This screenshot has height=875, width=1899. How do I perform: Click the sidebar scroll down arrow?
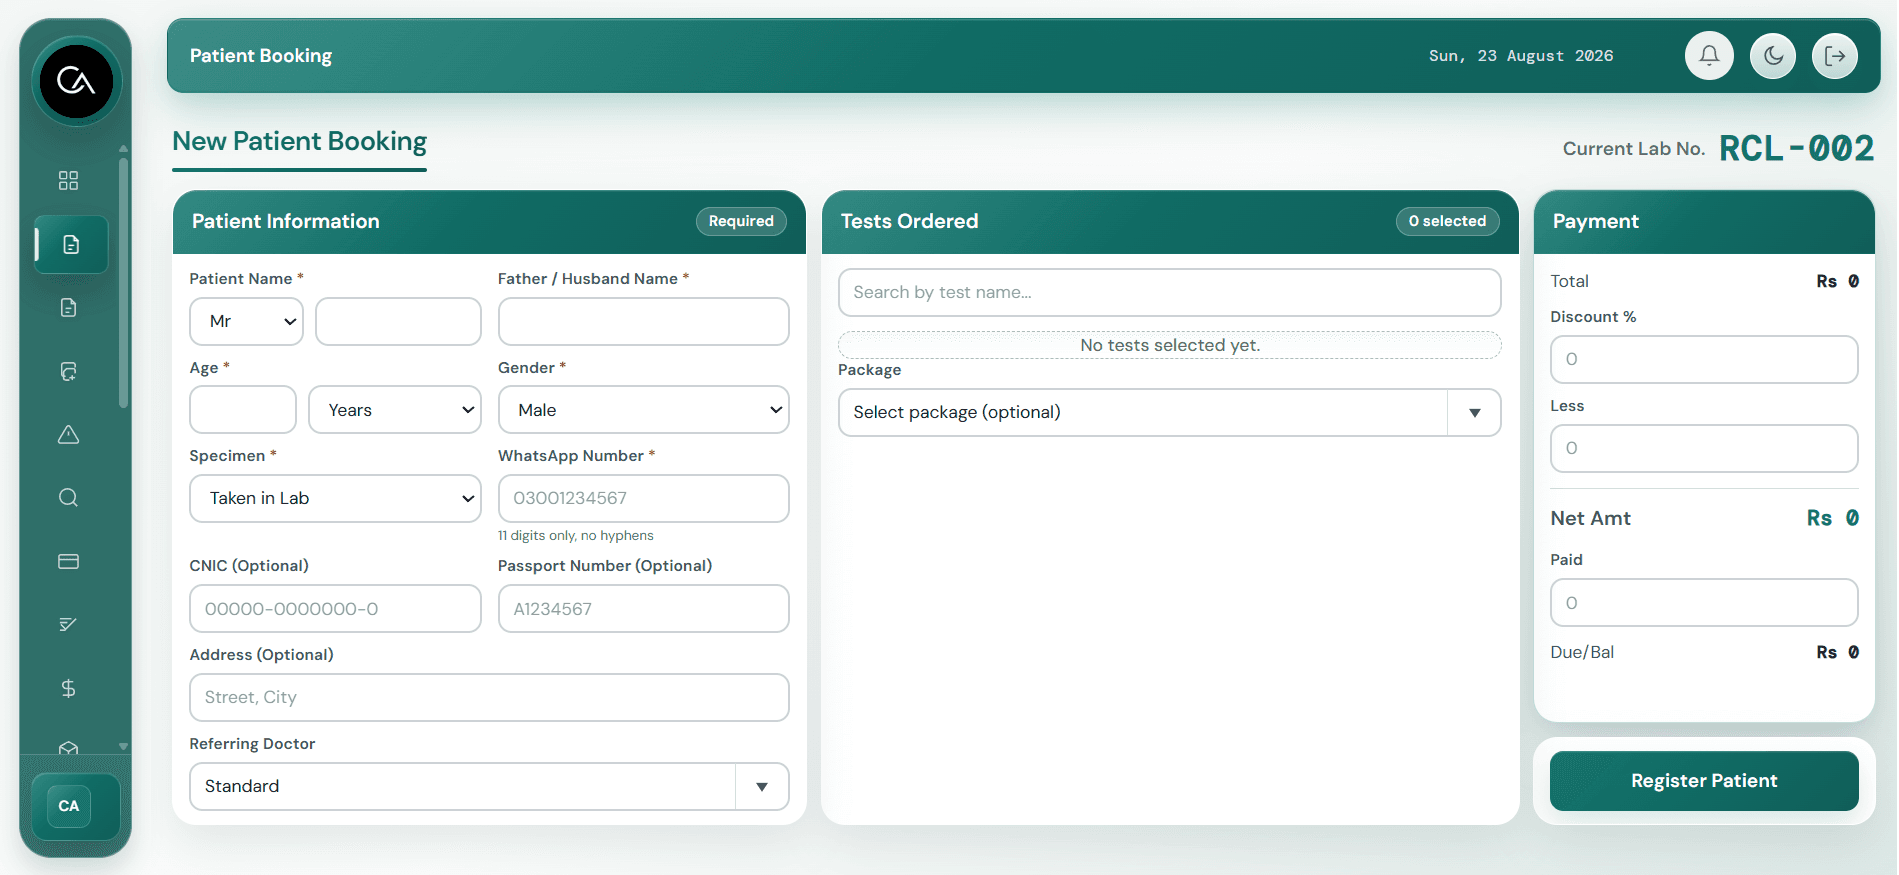[124, 746]
